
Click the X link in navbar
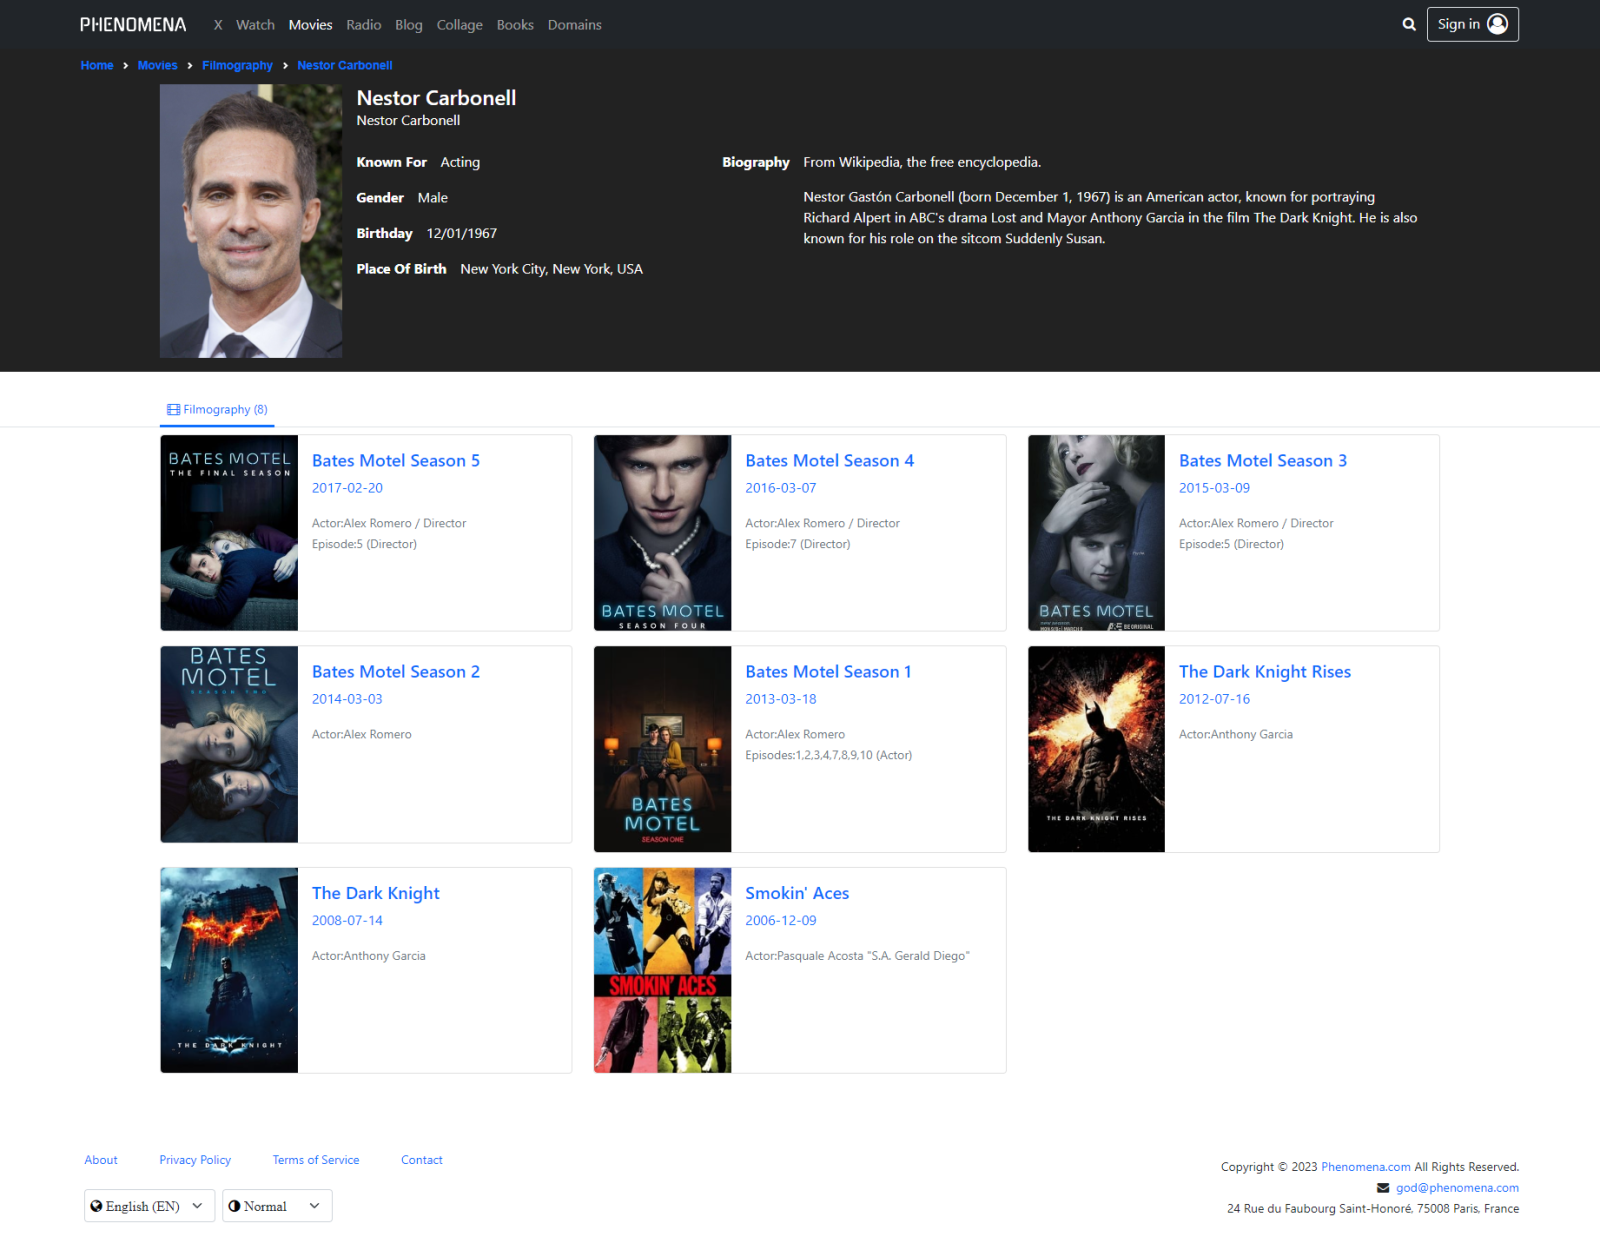pos(218,25)
